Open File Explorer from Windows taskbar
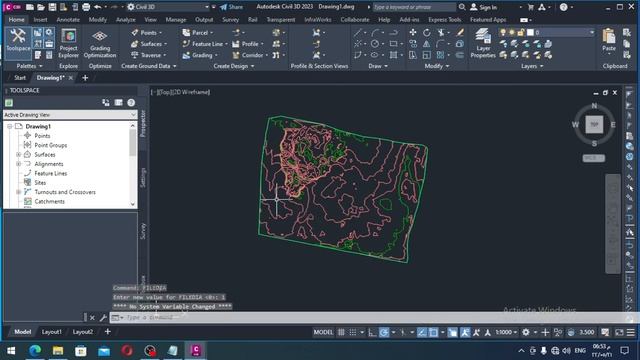Image resolution: width=640 pixels, height=360 pixels. coord(58,350)
